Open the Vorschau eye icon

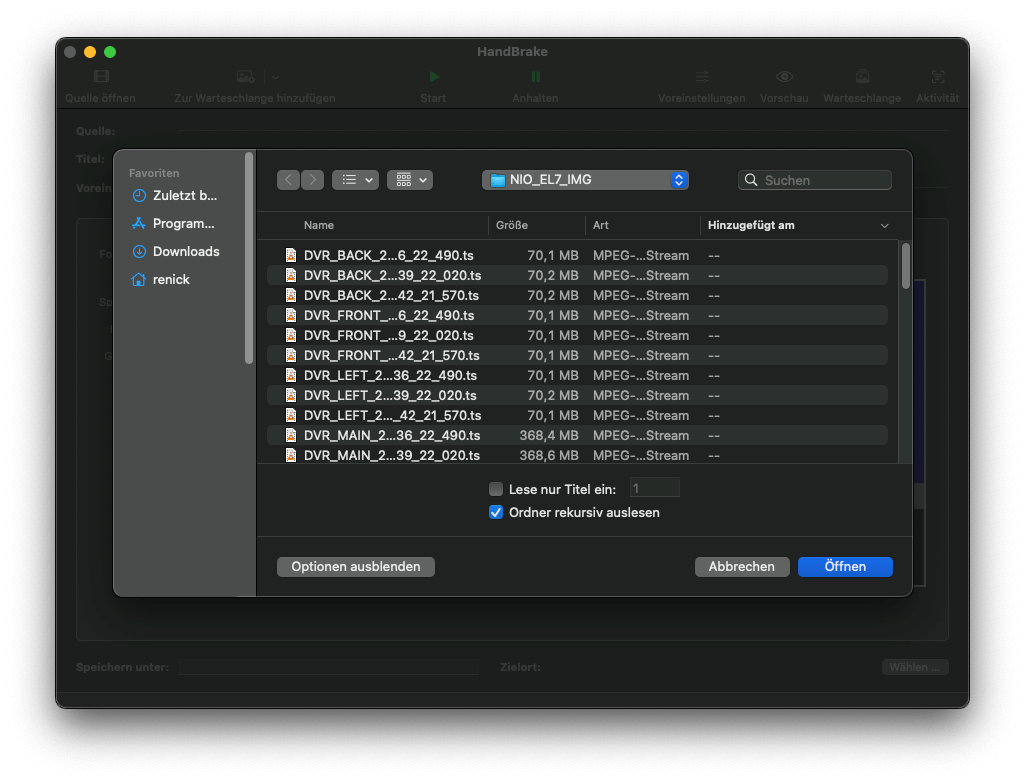(x=784, y=76)
